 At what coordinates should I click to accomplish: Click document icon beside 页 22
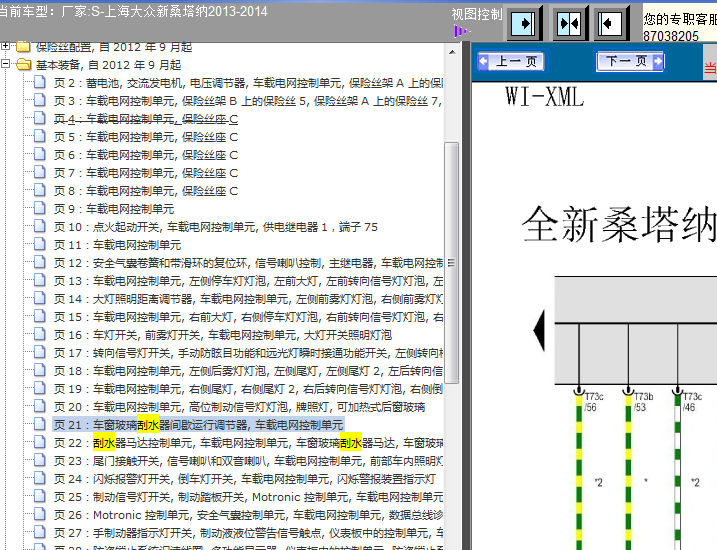[x=40, y=443]
